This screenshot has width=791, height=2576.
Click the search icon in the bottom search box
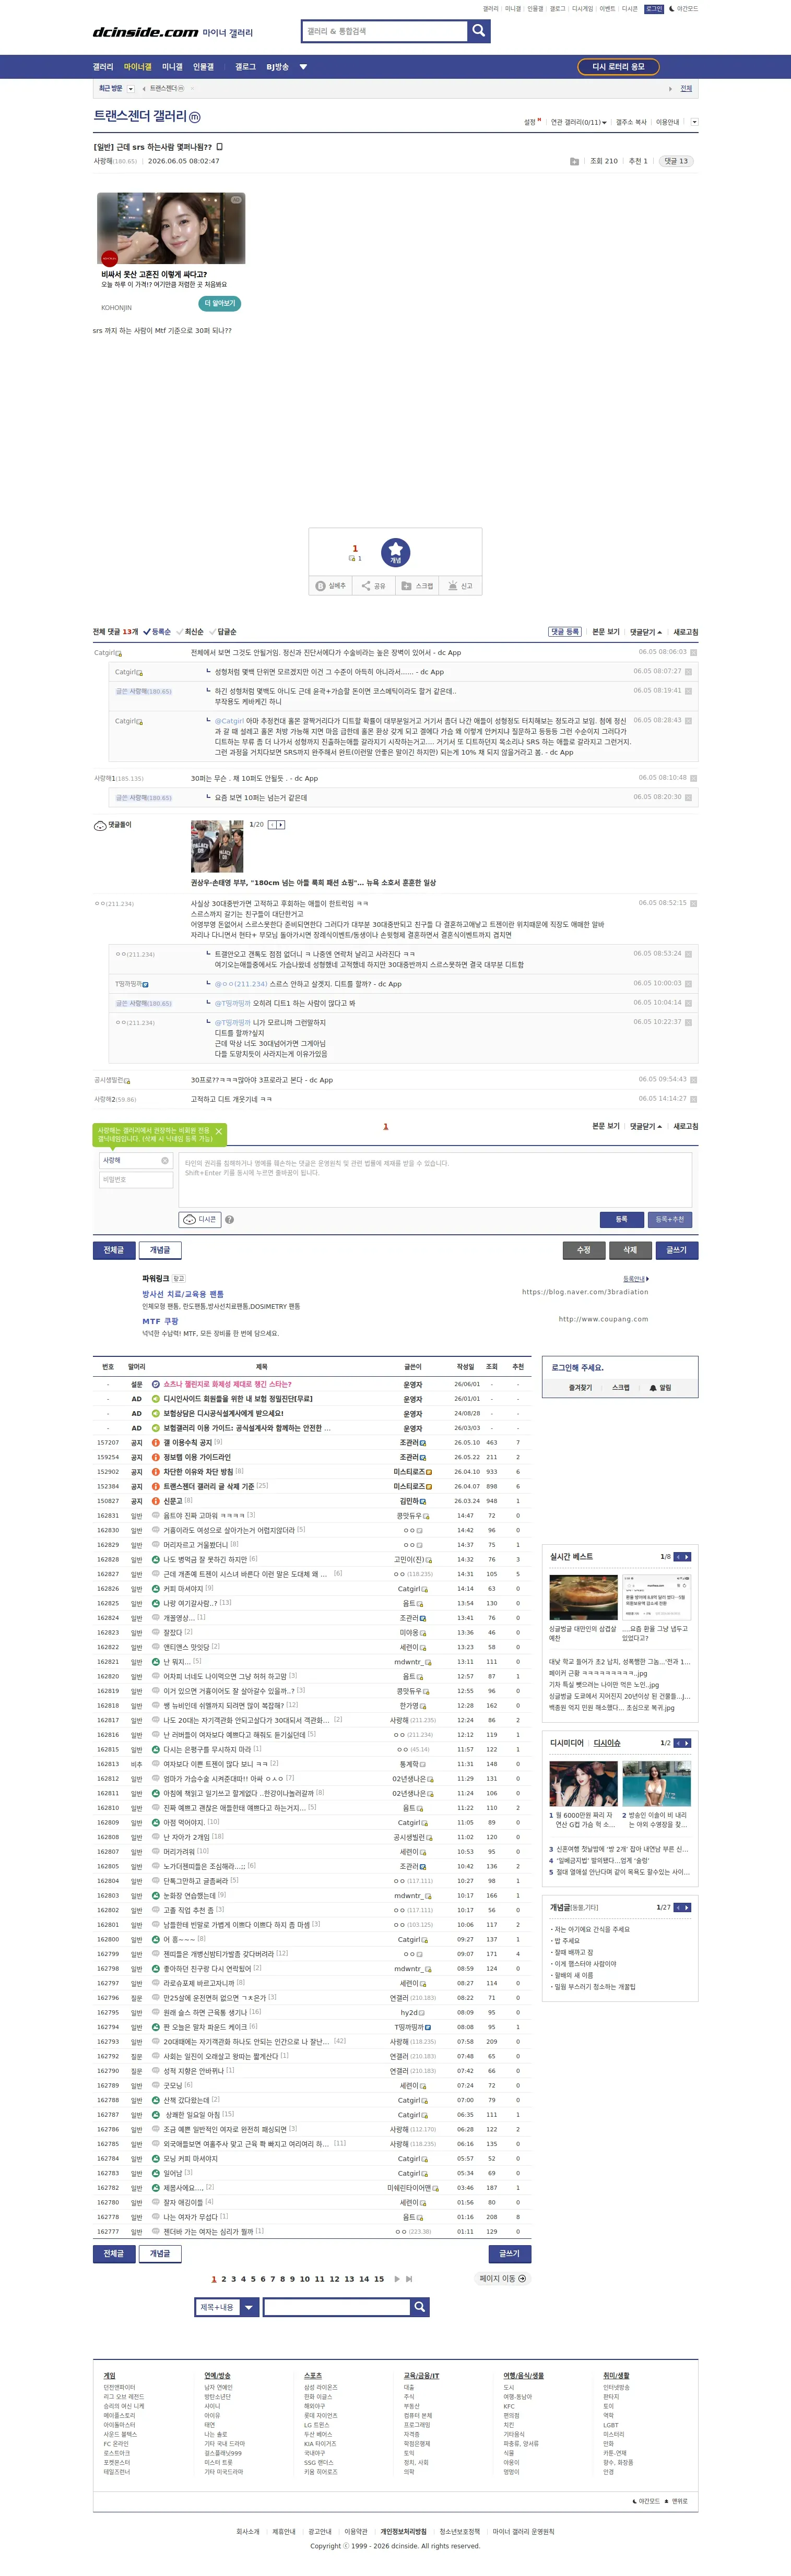pyautogui.click(x=420, y=2307)
